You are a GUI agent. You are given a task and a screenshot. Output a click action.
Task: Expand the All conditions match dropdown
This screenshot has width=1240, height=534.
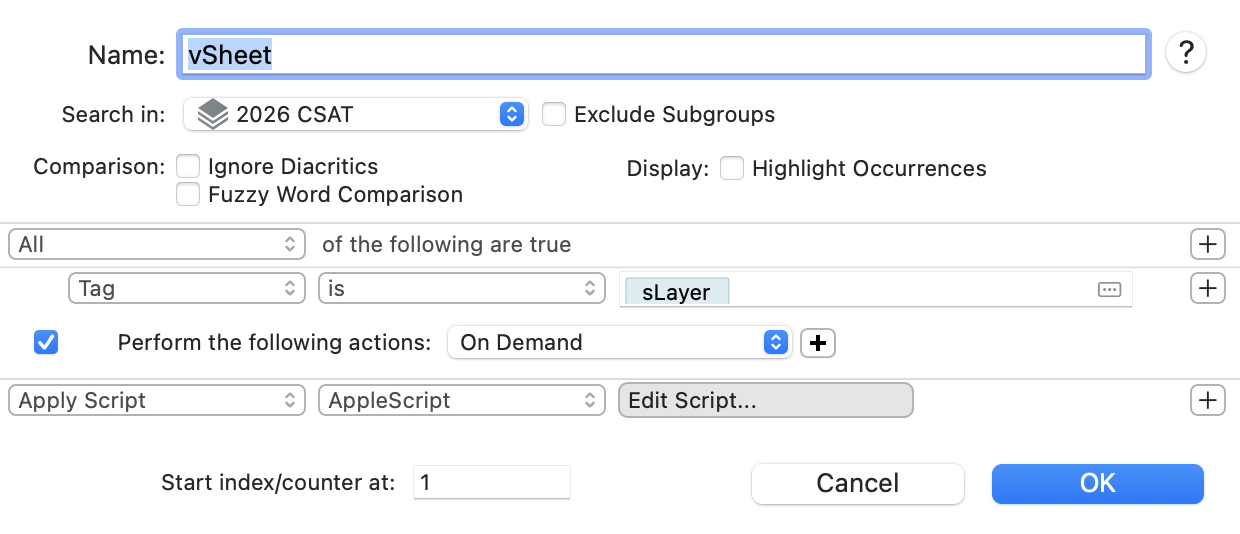[161, 244]
